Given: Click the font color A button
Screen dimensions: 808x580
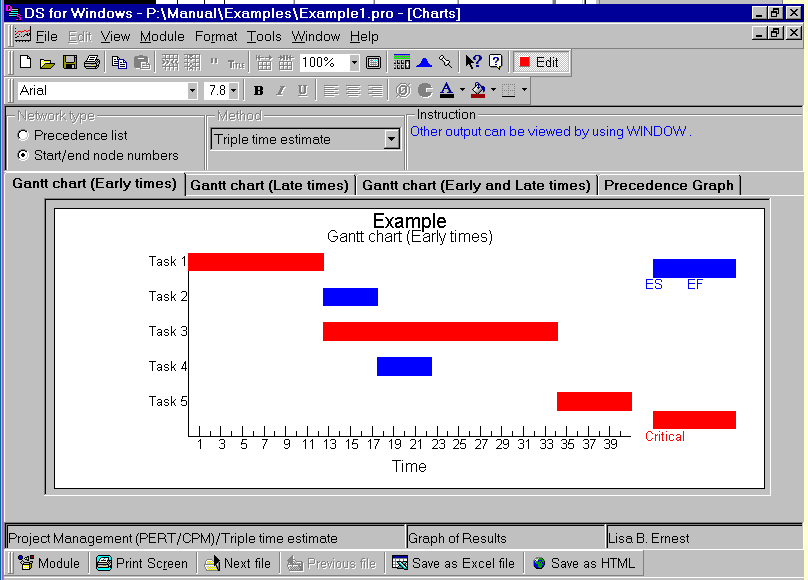Looking at the screenshot, I should (446, 91).
